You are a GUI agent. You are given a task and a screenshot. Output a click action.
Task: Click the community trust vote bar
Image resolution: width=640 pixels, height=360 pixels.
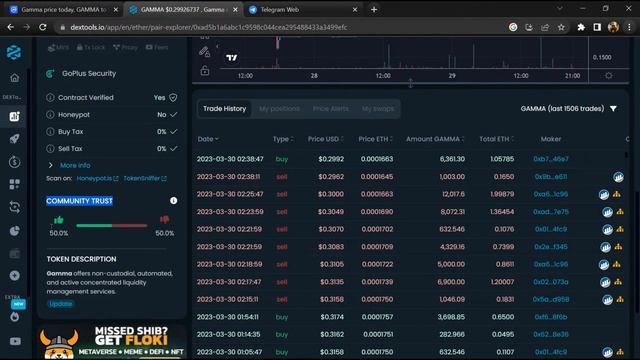tap(111, 225)
